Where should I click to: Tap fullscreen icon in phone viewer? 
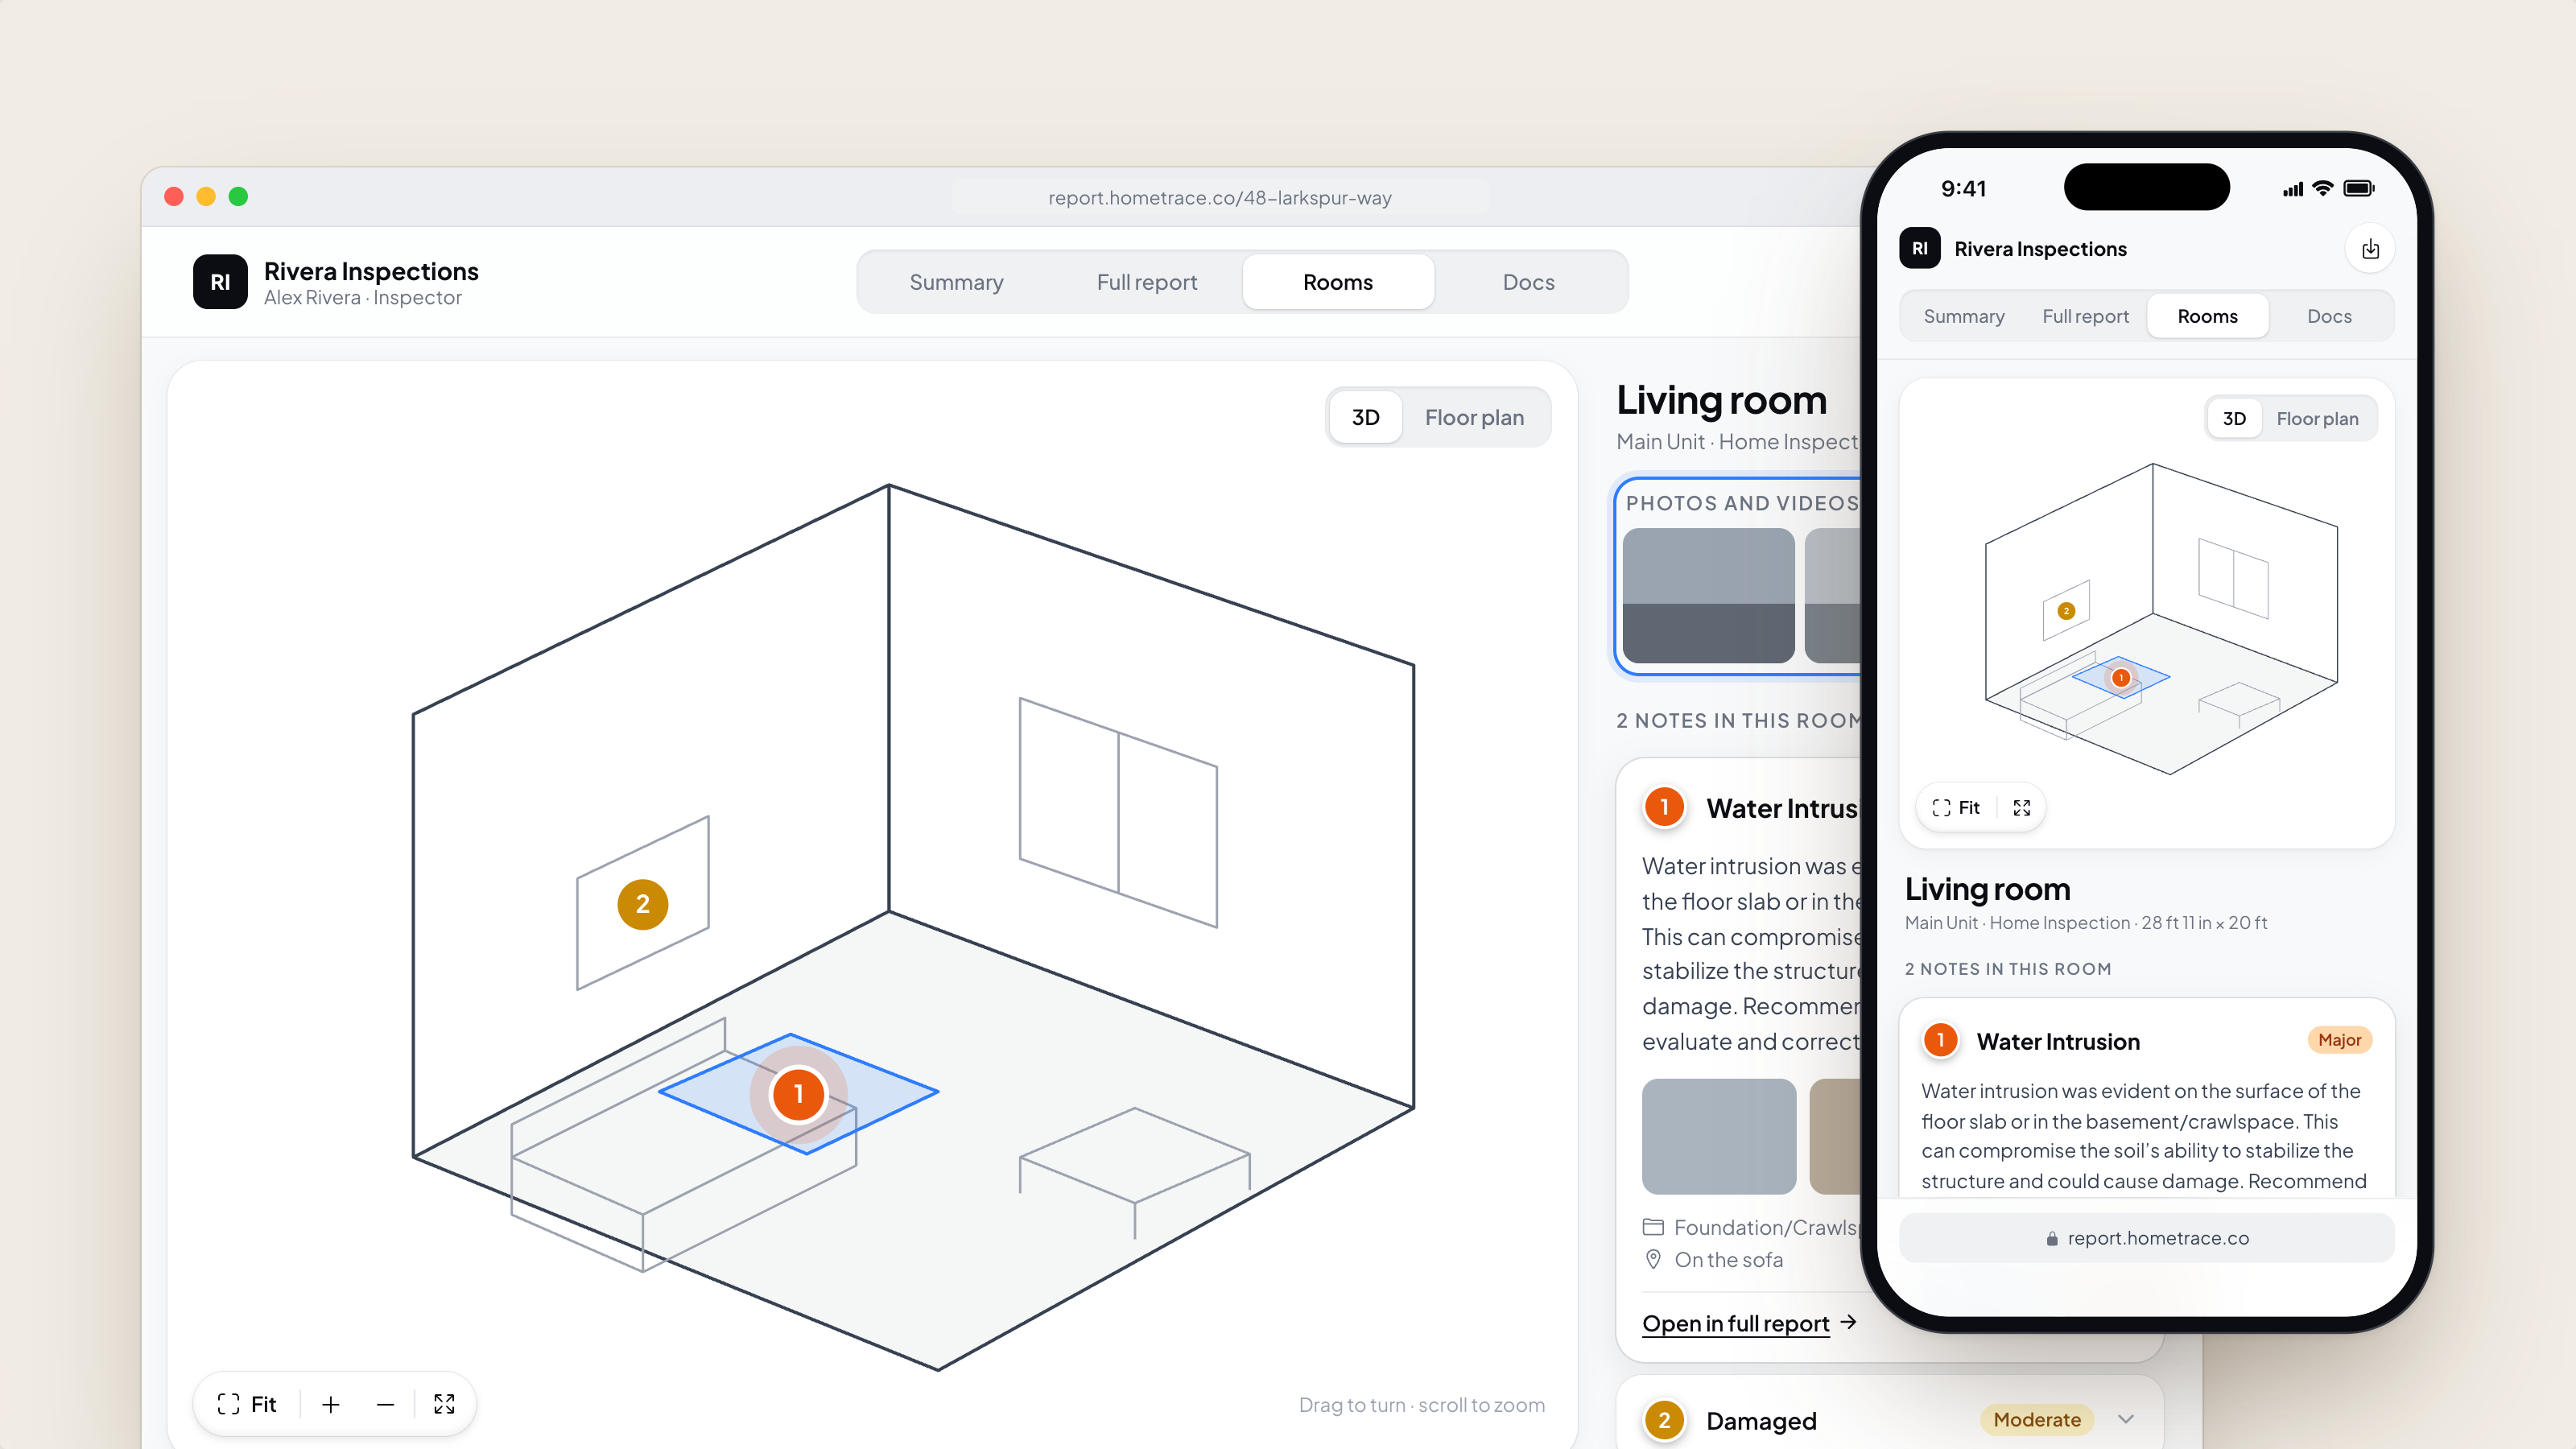2021,807
